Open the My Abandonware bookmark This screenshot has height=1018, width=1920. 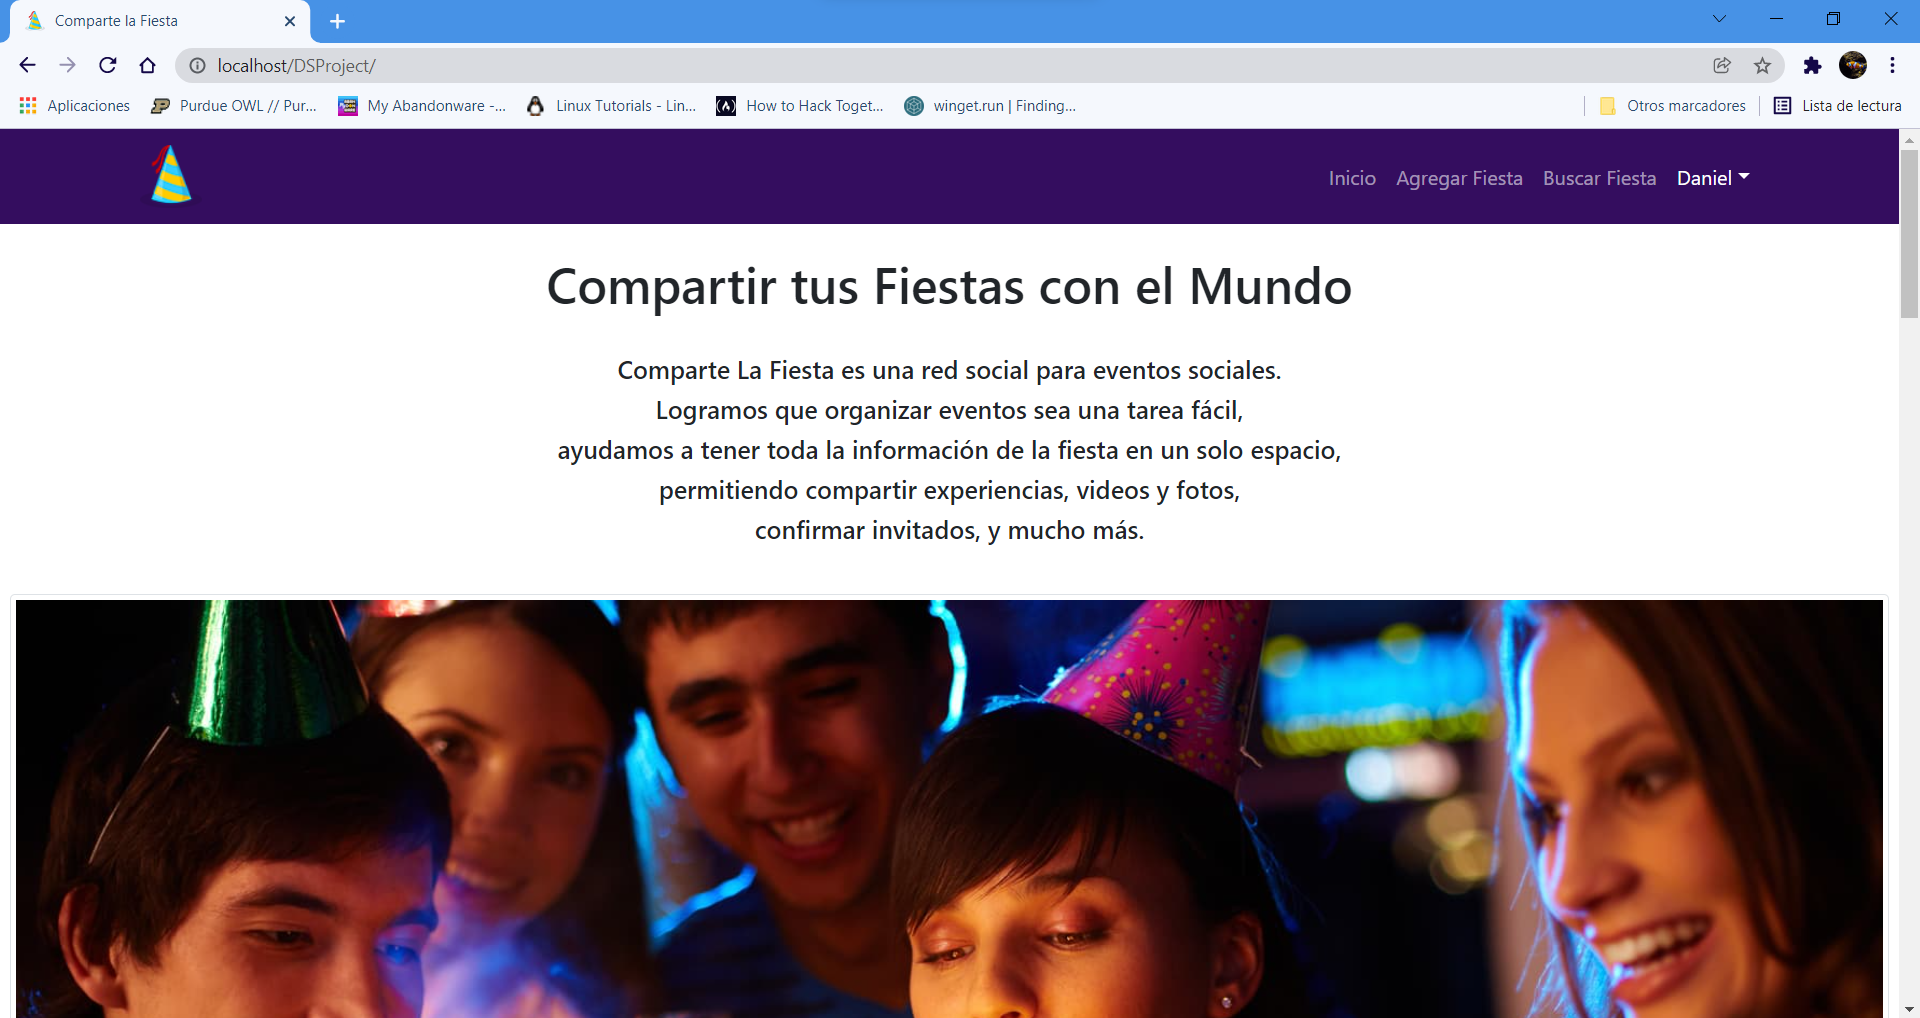(x=422, y=106)
